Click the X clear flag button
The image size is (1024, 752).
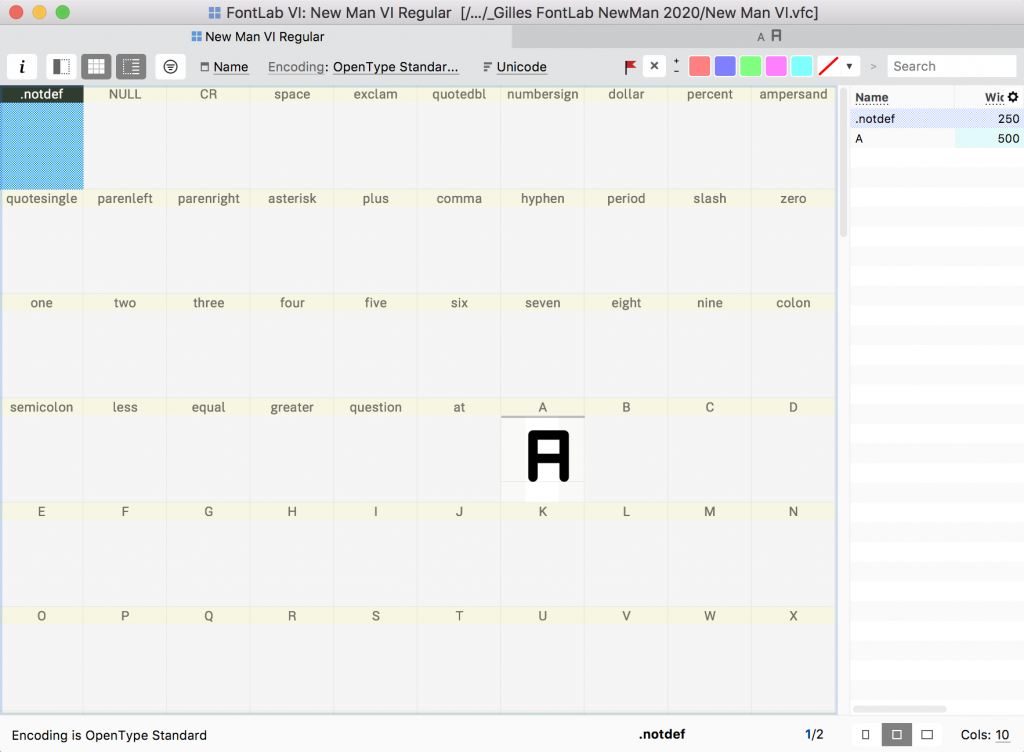(x=654, y=67)
